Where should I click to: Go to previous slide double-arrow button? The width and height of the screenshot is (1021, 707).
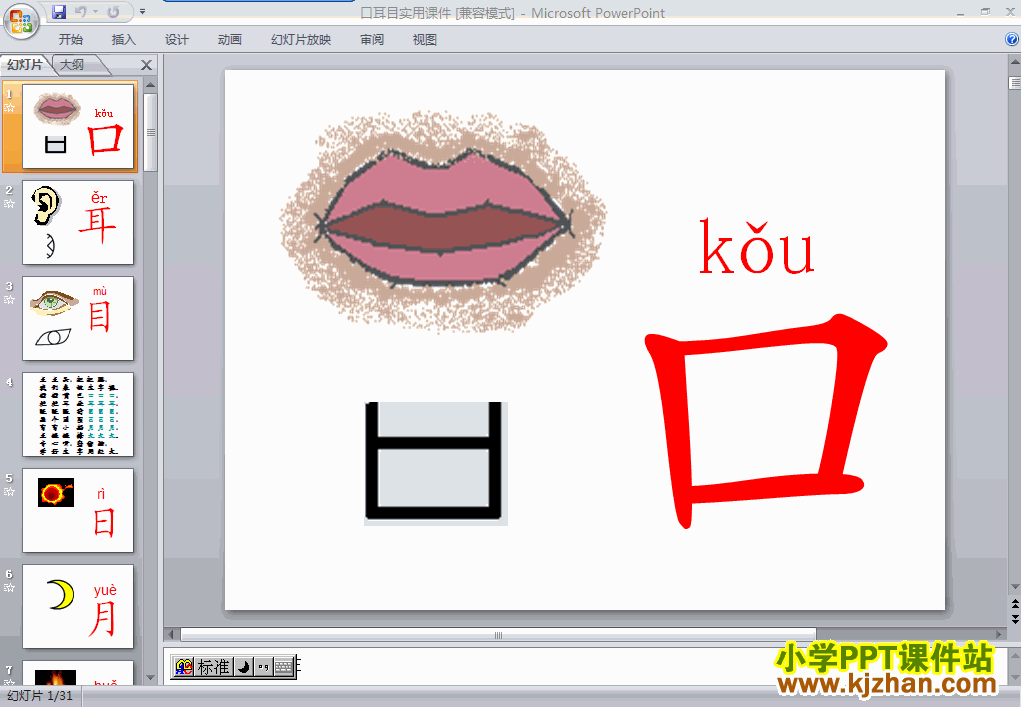pyautogui.click(x=1014, y=605)
